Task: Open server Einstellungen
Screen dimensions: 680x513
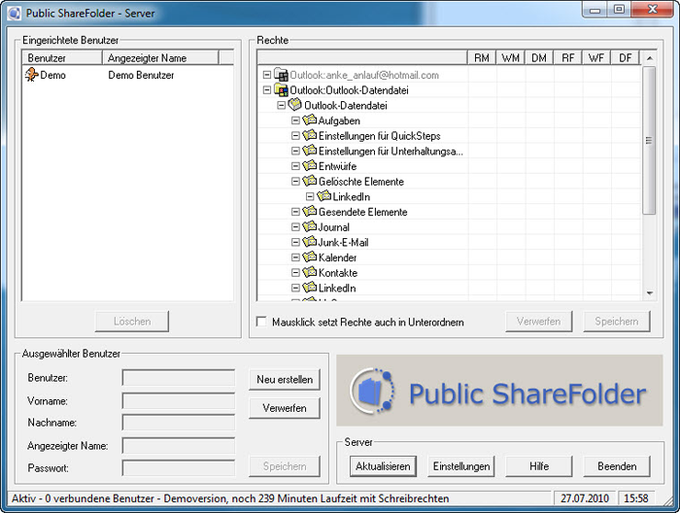Action: 461,466
